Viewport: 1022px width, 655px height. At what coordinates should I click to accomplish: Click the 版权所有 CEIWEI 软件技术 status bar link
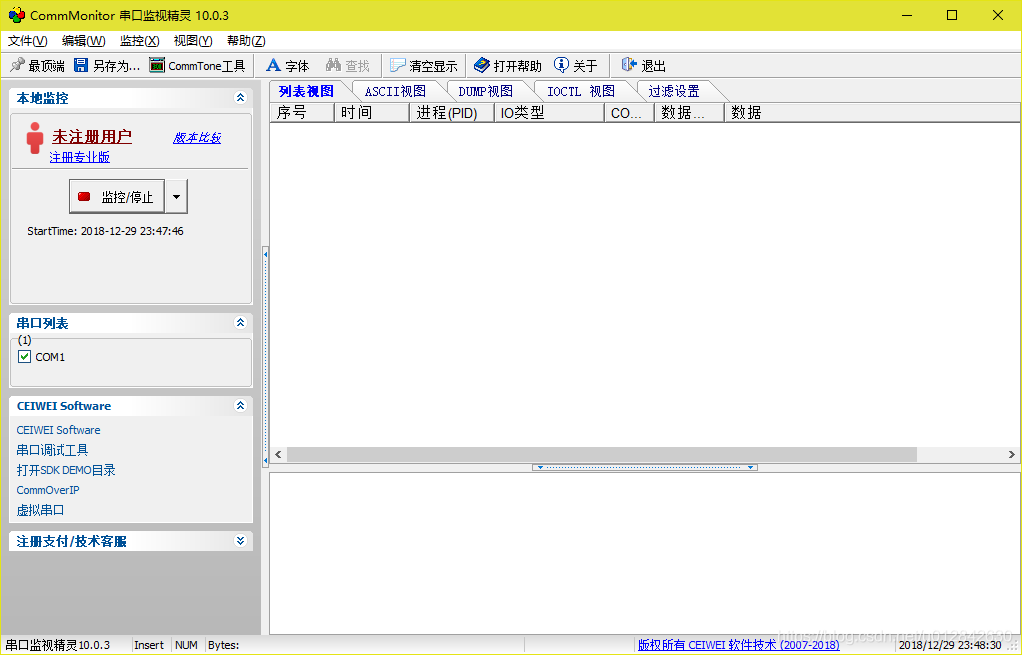point(738,645)
